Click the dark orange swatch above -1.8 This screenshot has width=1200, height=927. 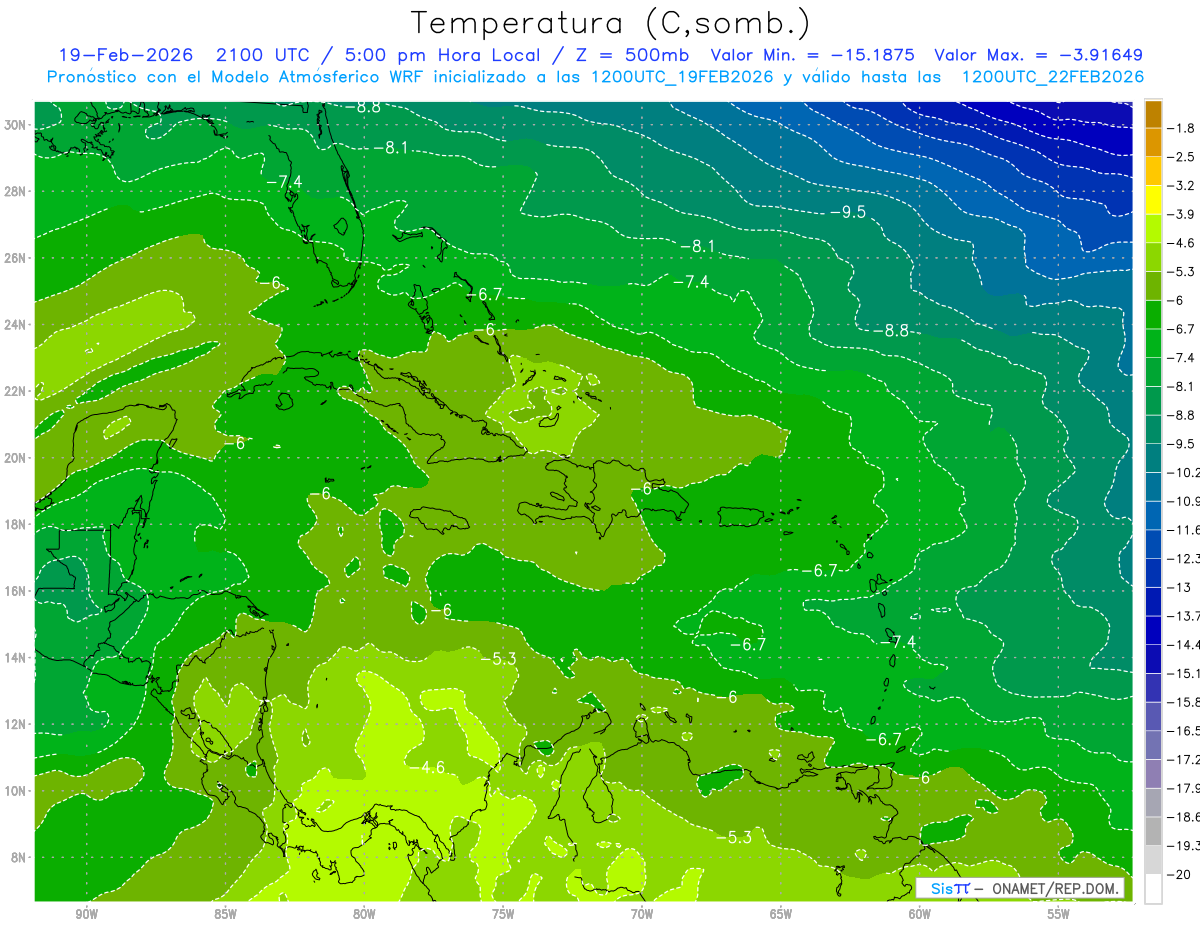[x=1153, y=114]
